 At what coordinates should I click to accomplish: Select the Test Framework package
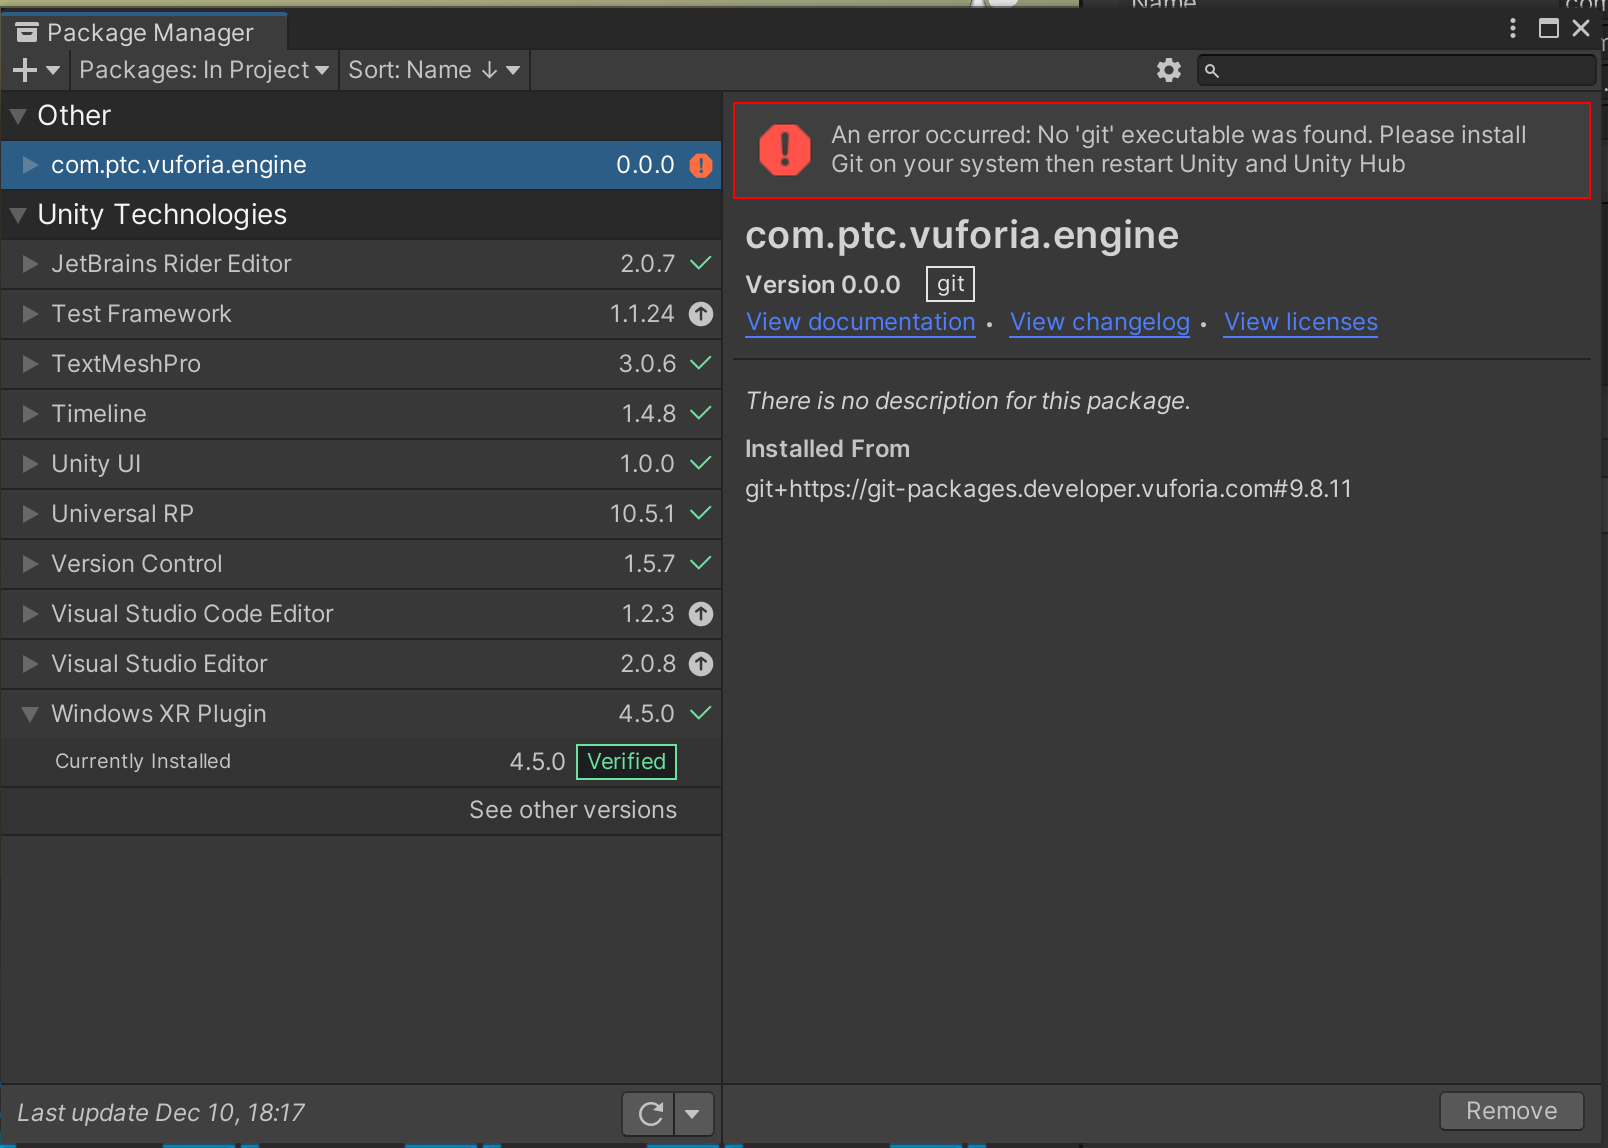[361, 314]
